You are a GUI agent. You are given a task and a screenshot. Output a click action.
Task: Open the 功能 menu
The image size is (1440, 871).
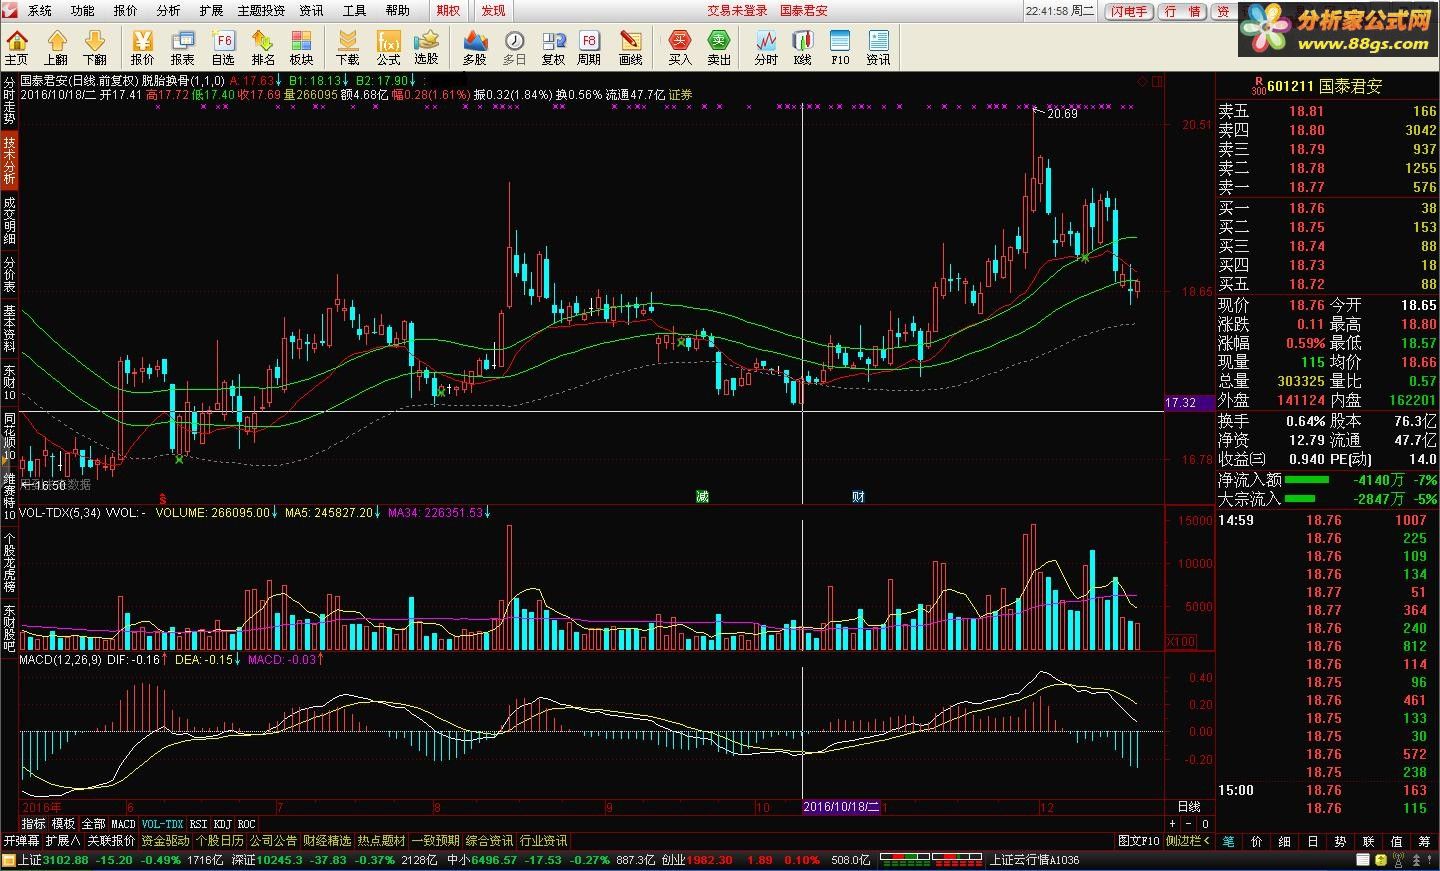click(x=82, y=11)
